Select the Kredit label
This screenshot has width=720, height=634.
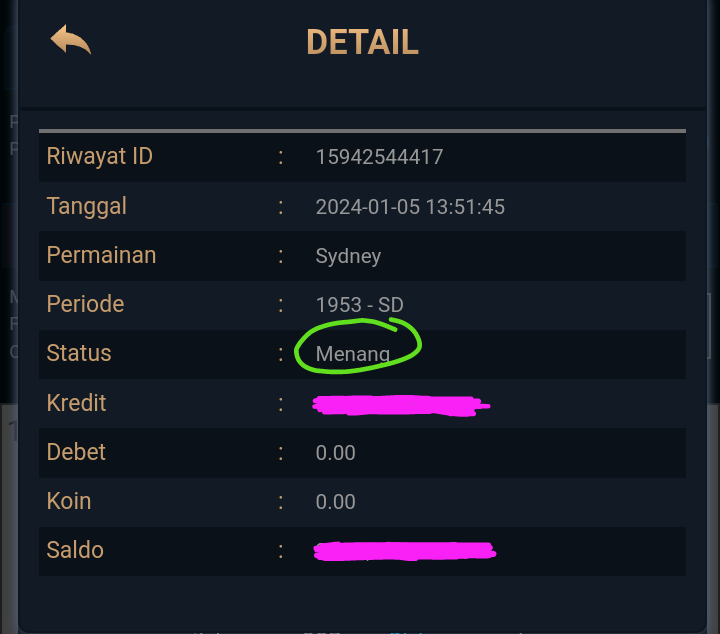click(77, 404)
